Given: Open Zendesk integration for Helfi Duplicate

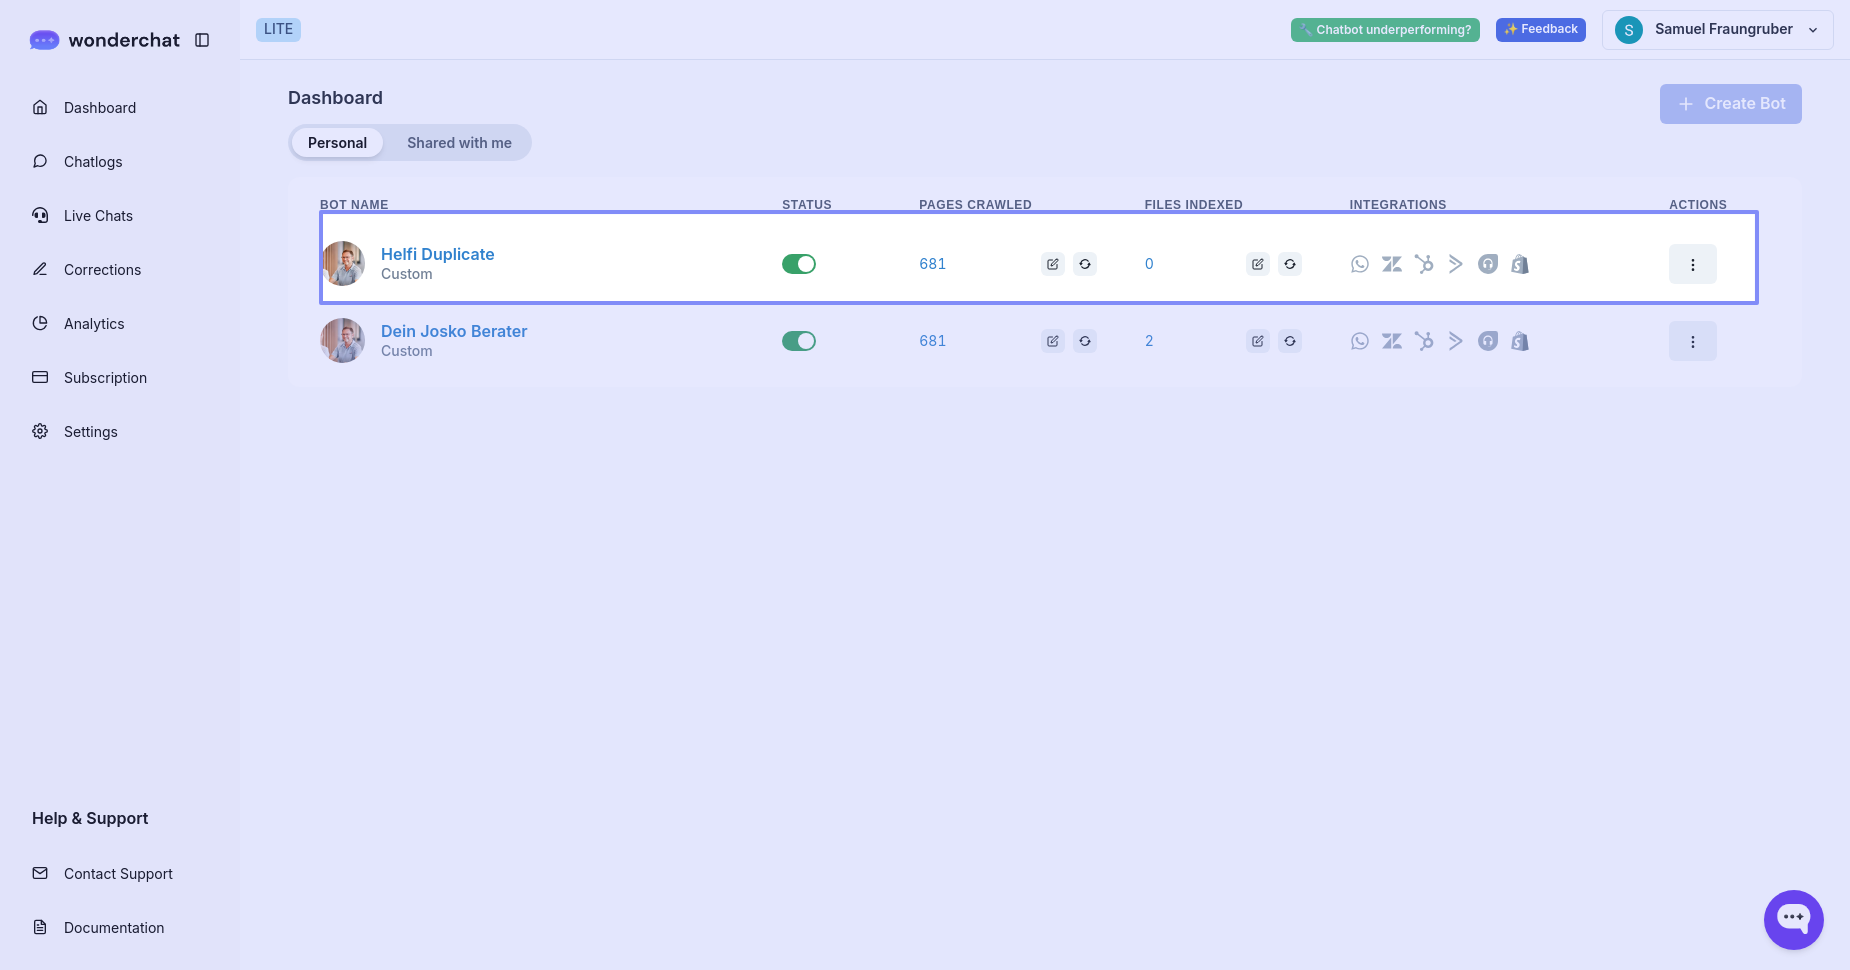Looking at the screenshot, I should pyautogui.click(x=1391, y=264).
